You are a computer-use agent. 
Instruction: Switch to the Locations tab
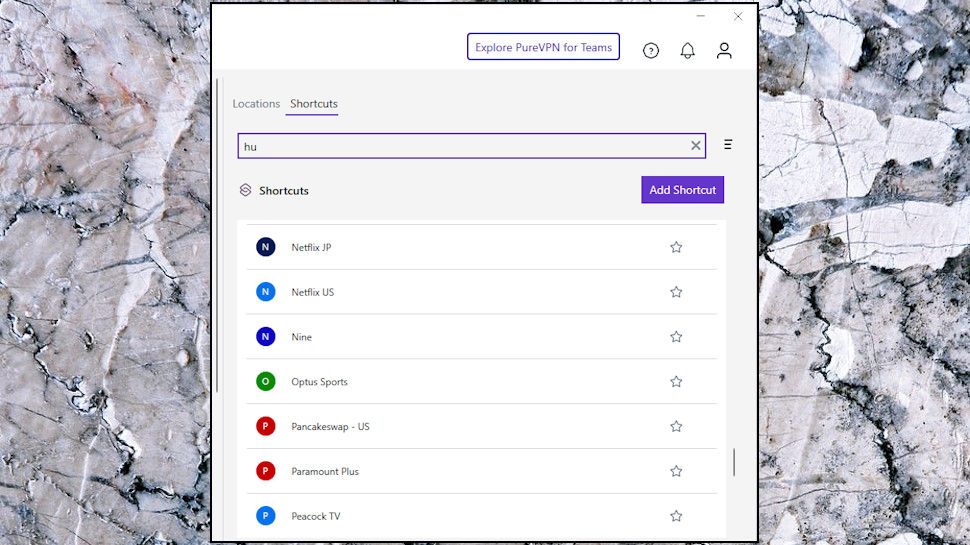256,104
